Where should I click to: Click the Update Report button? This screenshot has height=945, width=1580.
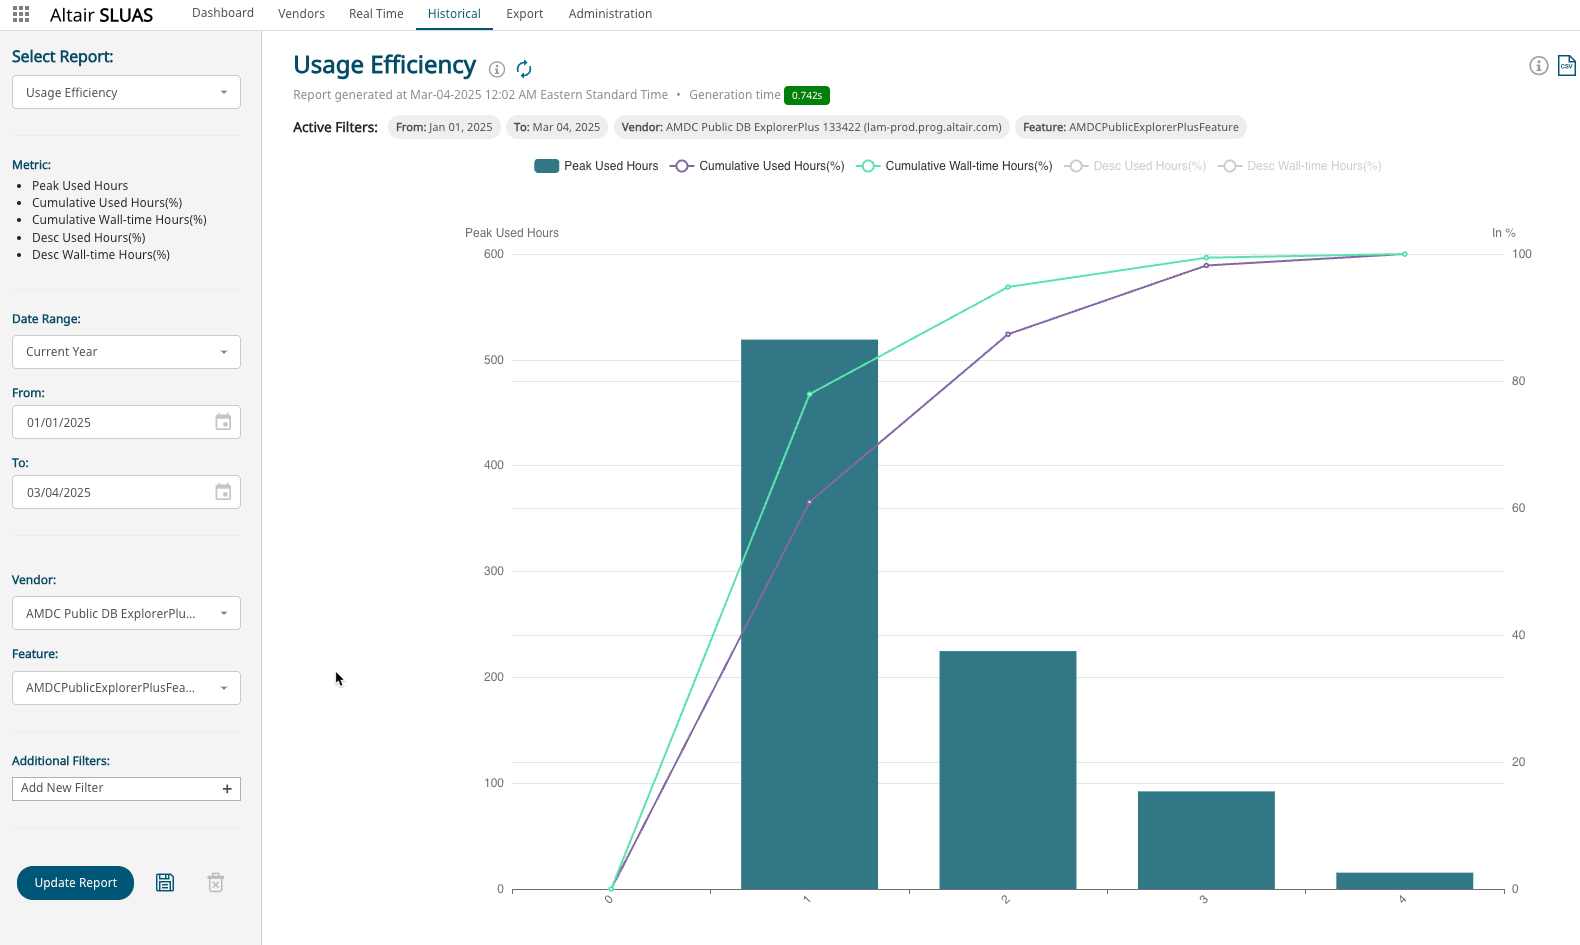click(75, 883)
